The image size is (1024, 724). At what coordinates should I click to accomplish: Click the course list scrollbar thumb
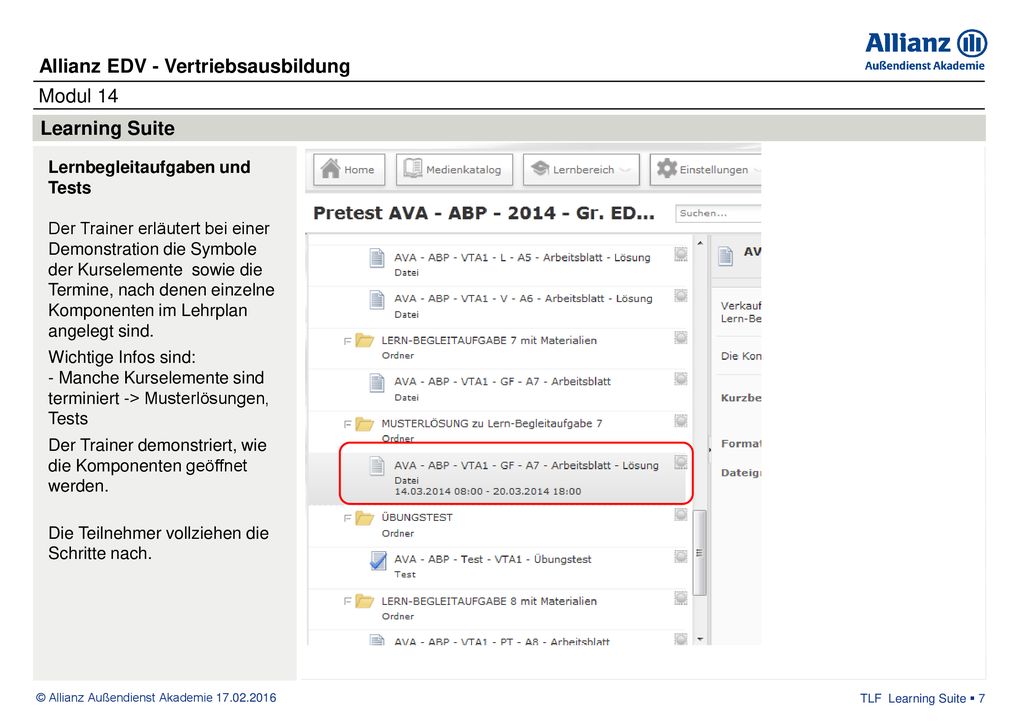point(699,552)
